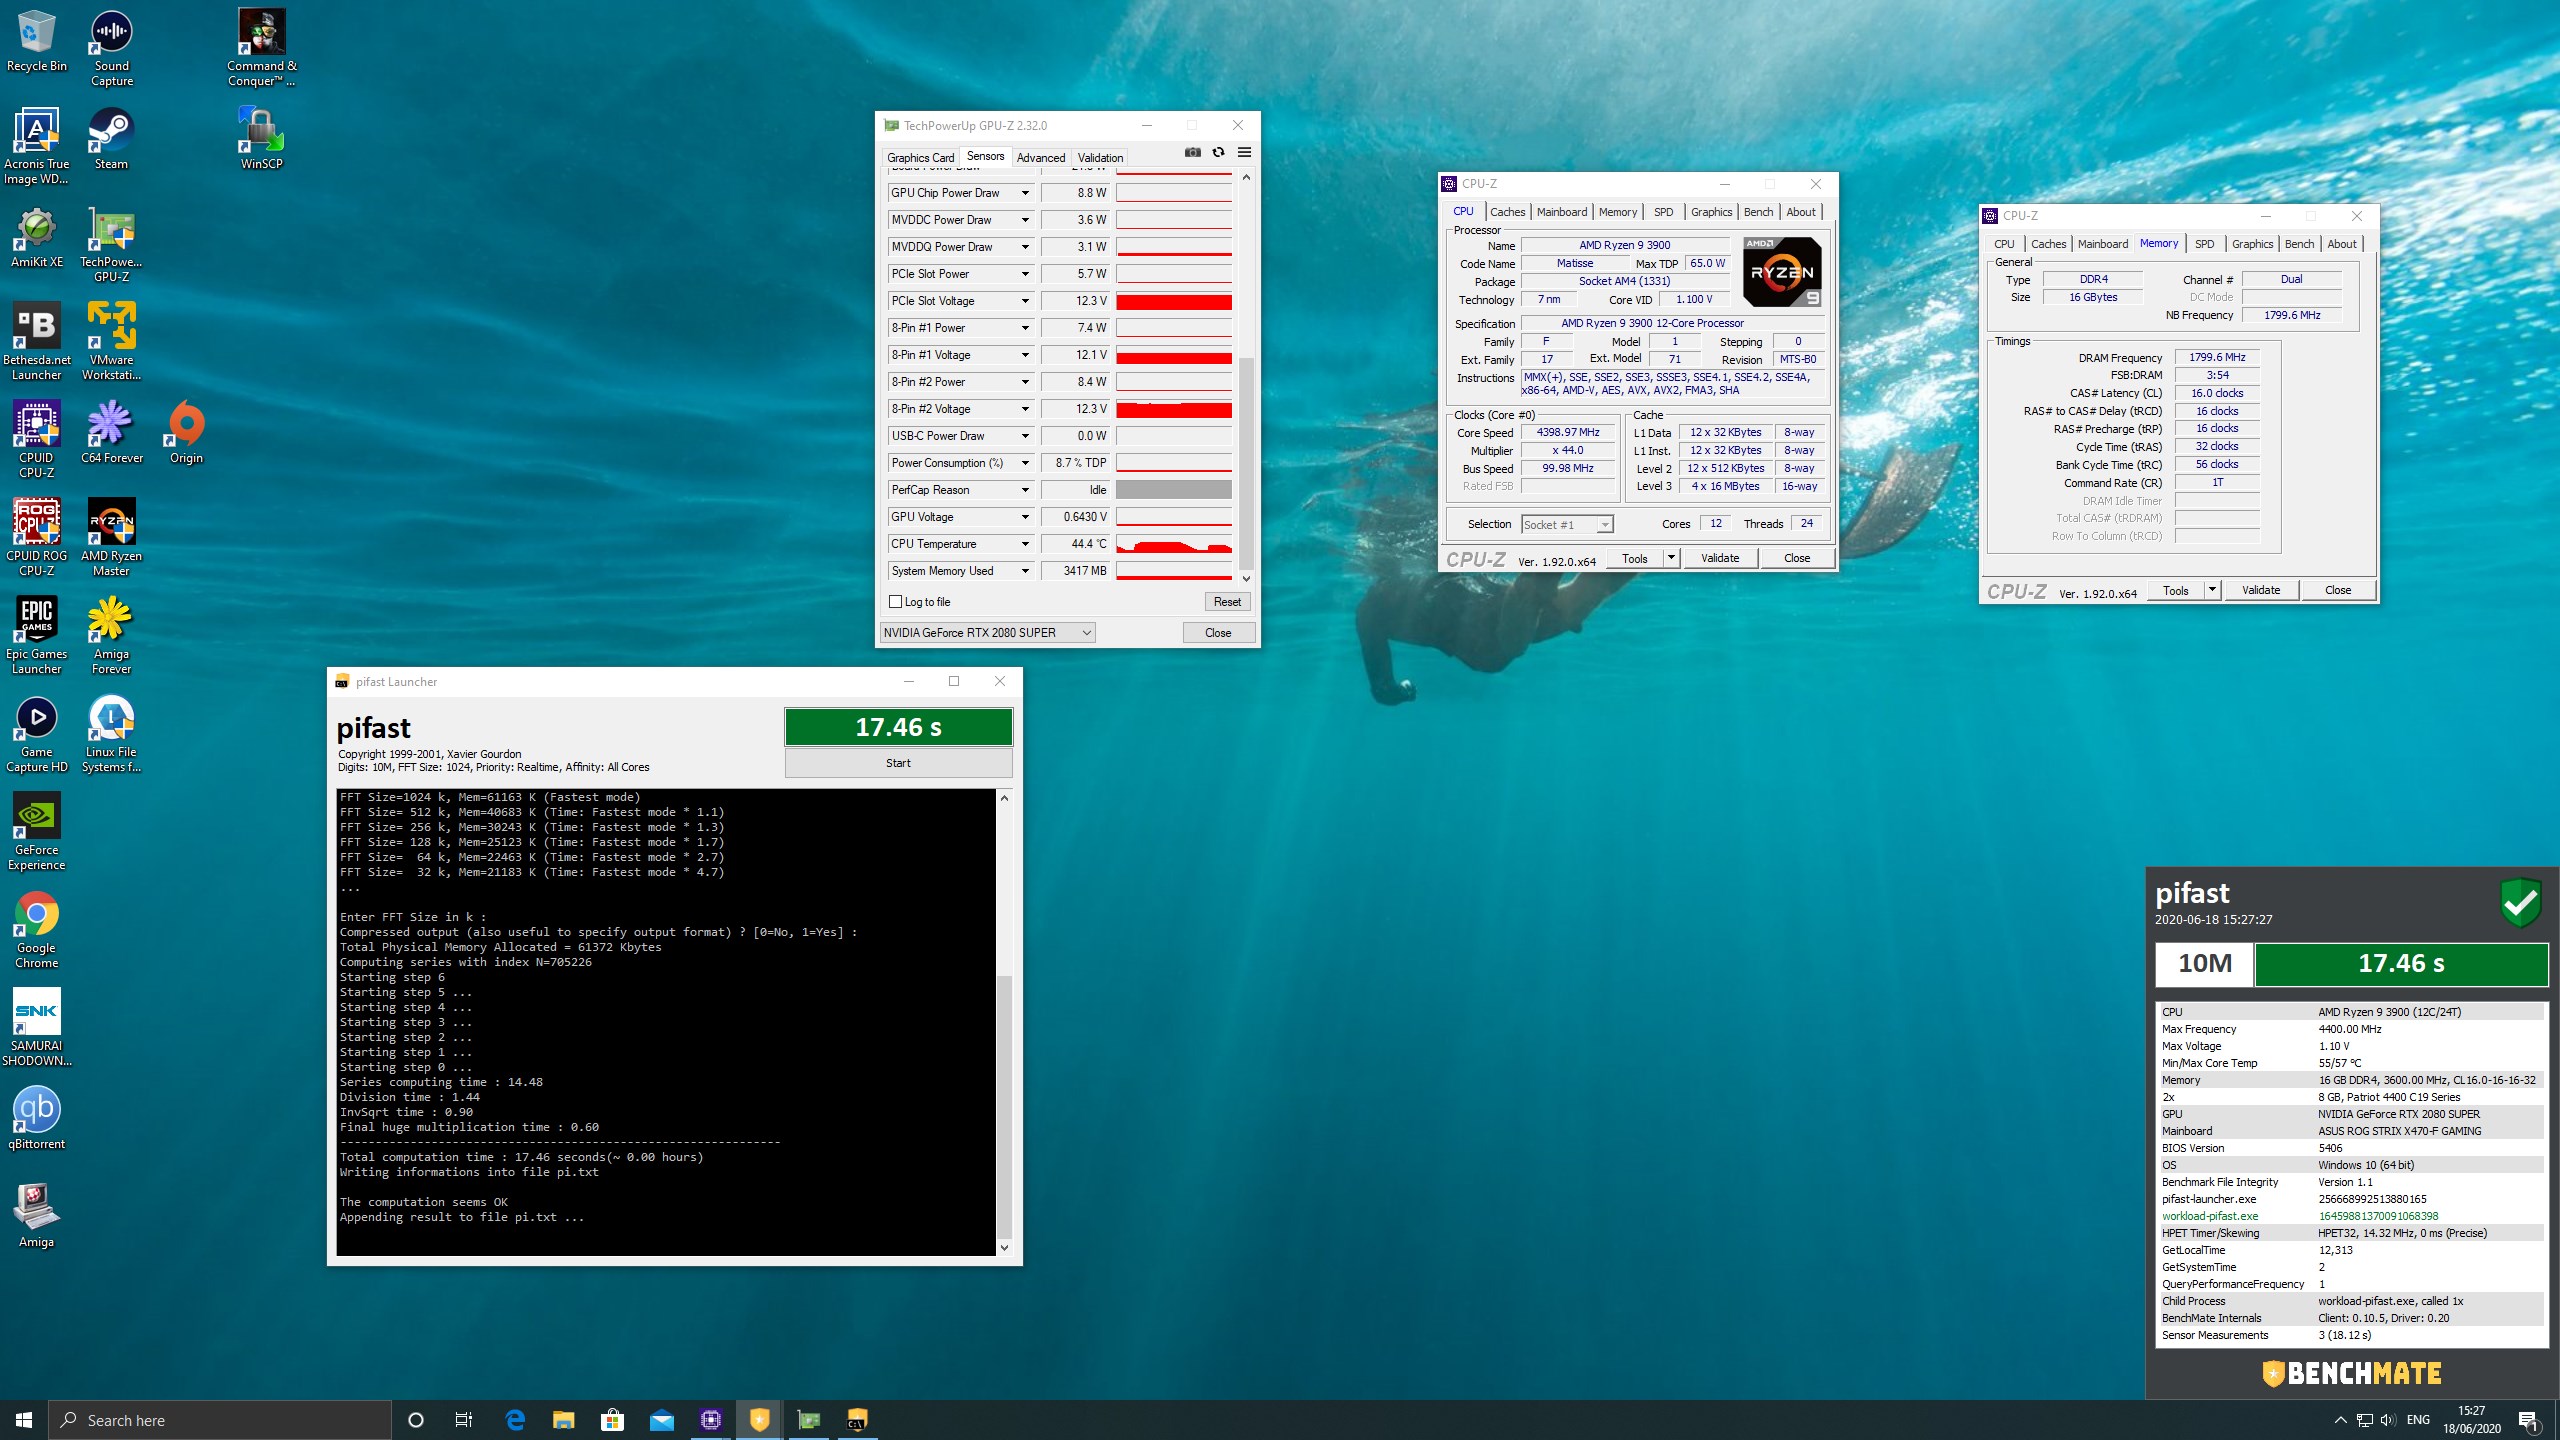Click the Reset button in GPU-Z
The height and width of the screenshot is (1440, 2560).
pos(1227,602)
